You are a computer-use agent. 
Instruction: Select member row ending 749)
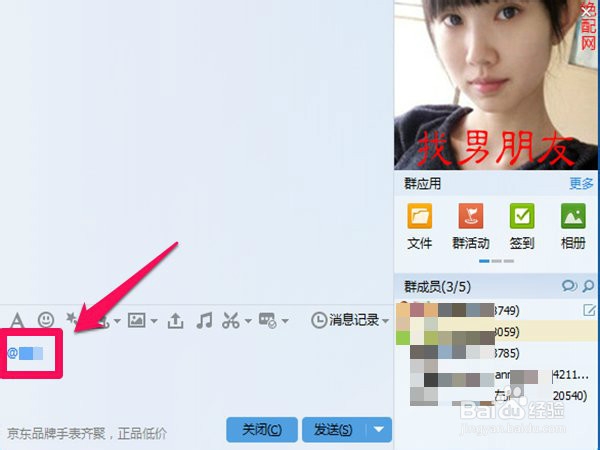[x=496, y=310]
